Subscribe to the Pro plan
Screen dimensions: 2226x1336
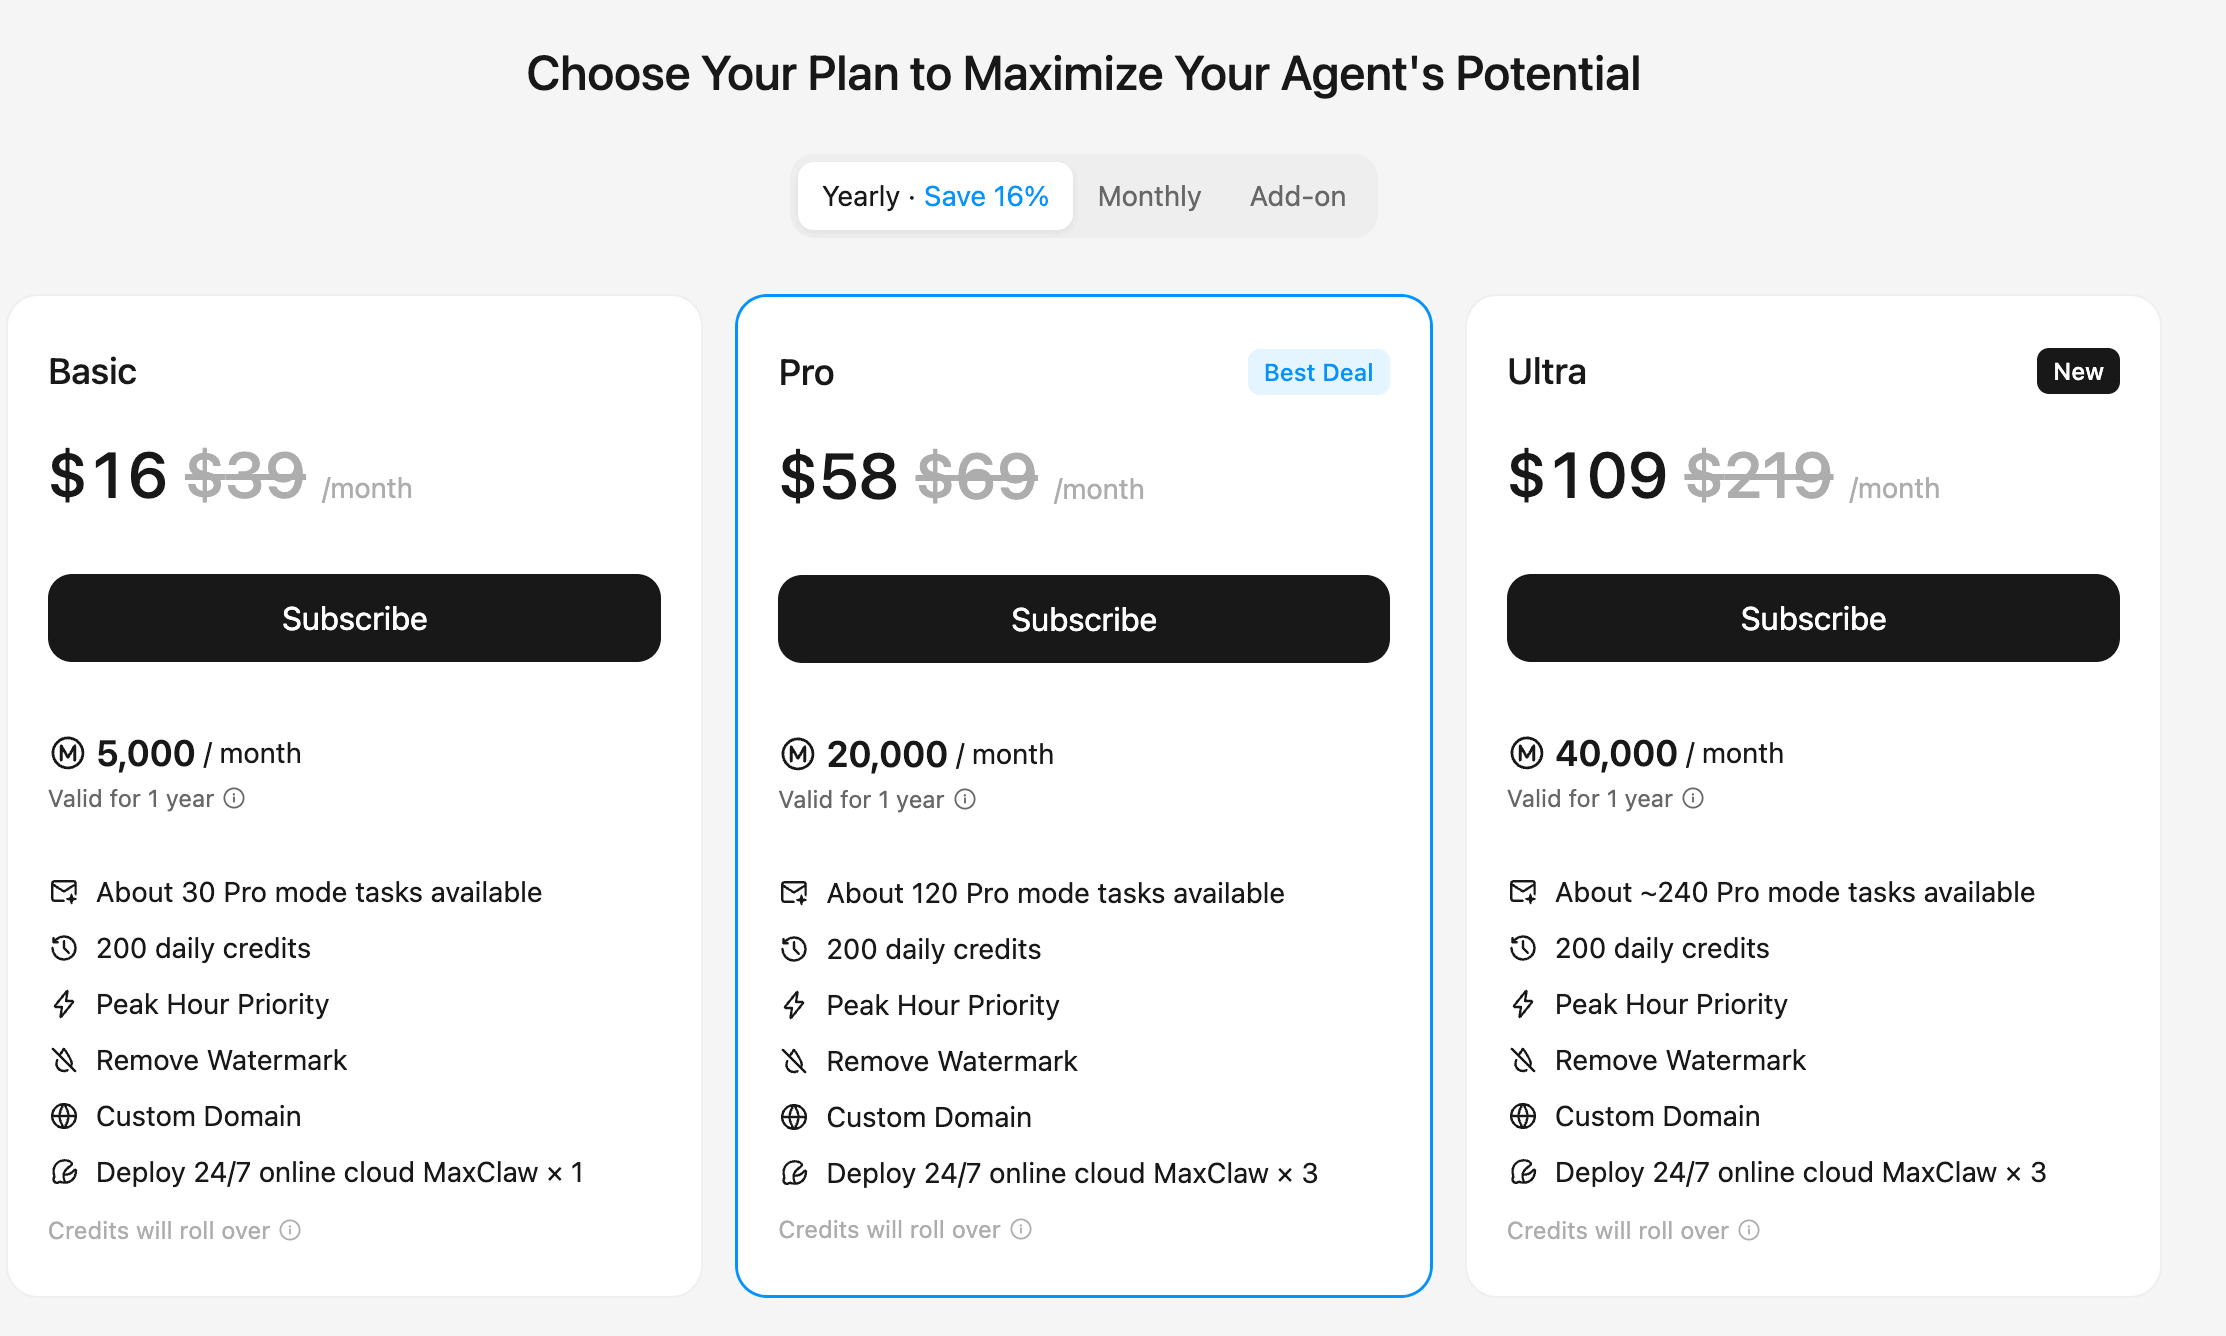[x=1083, y=619]
